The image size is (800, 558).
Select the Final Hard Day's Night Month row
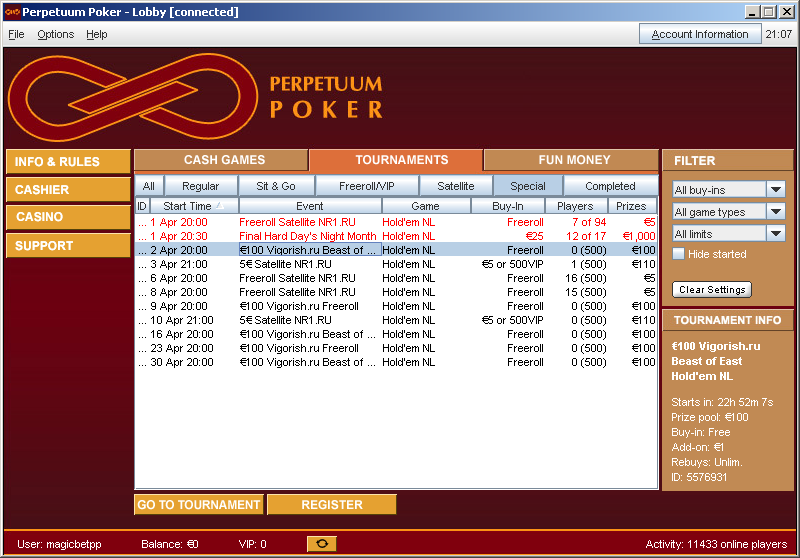coord(307,236)
